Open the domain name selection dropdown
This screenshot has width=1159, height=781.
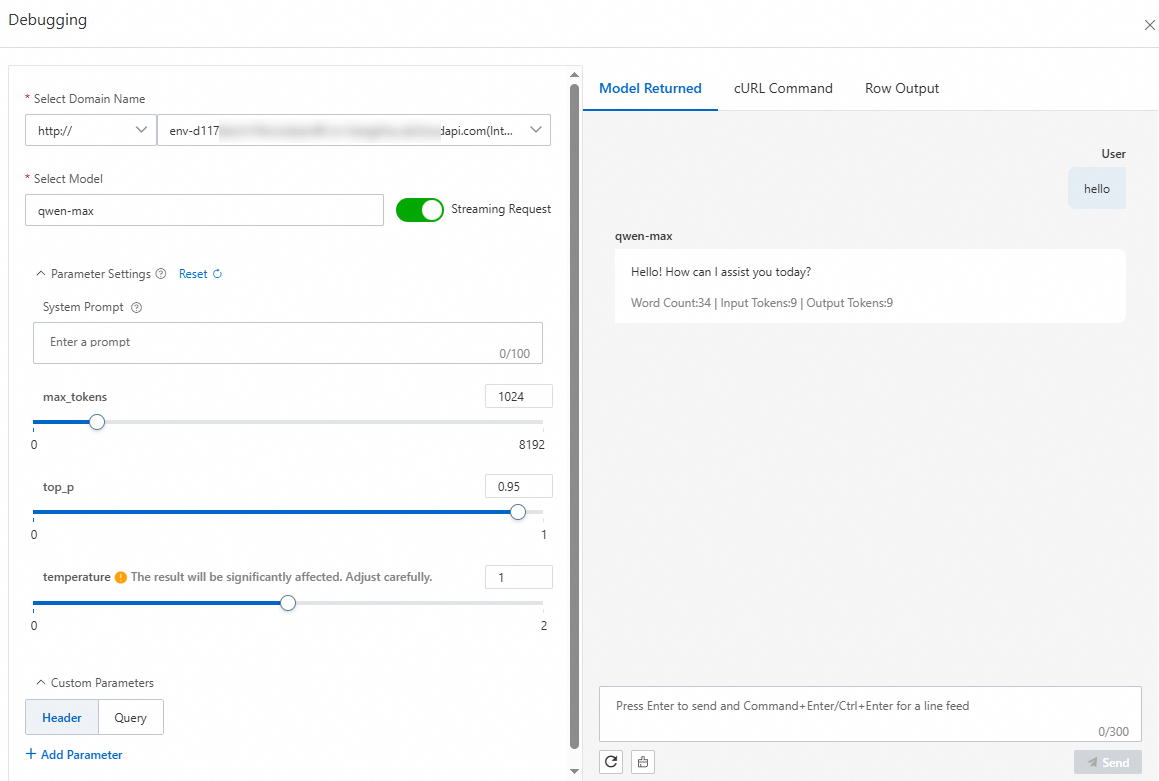535,129
